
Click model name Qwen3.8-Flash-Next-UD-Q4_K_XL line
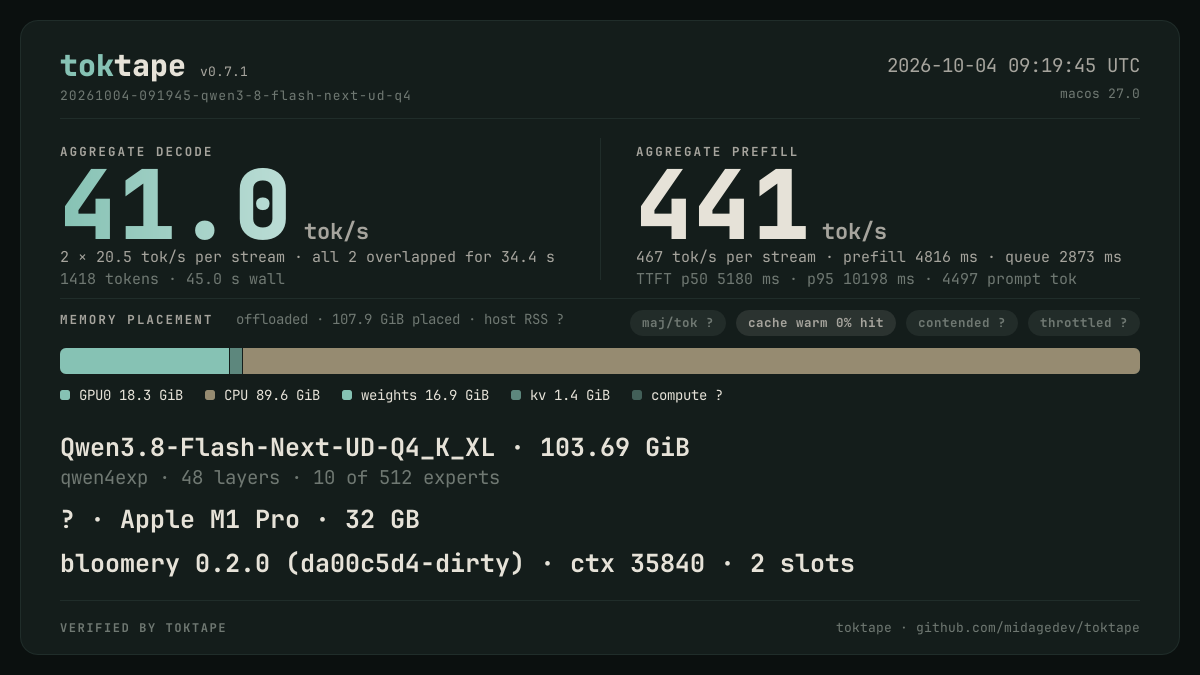coord(375,447)
